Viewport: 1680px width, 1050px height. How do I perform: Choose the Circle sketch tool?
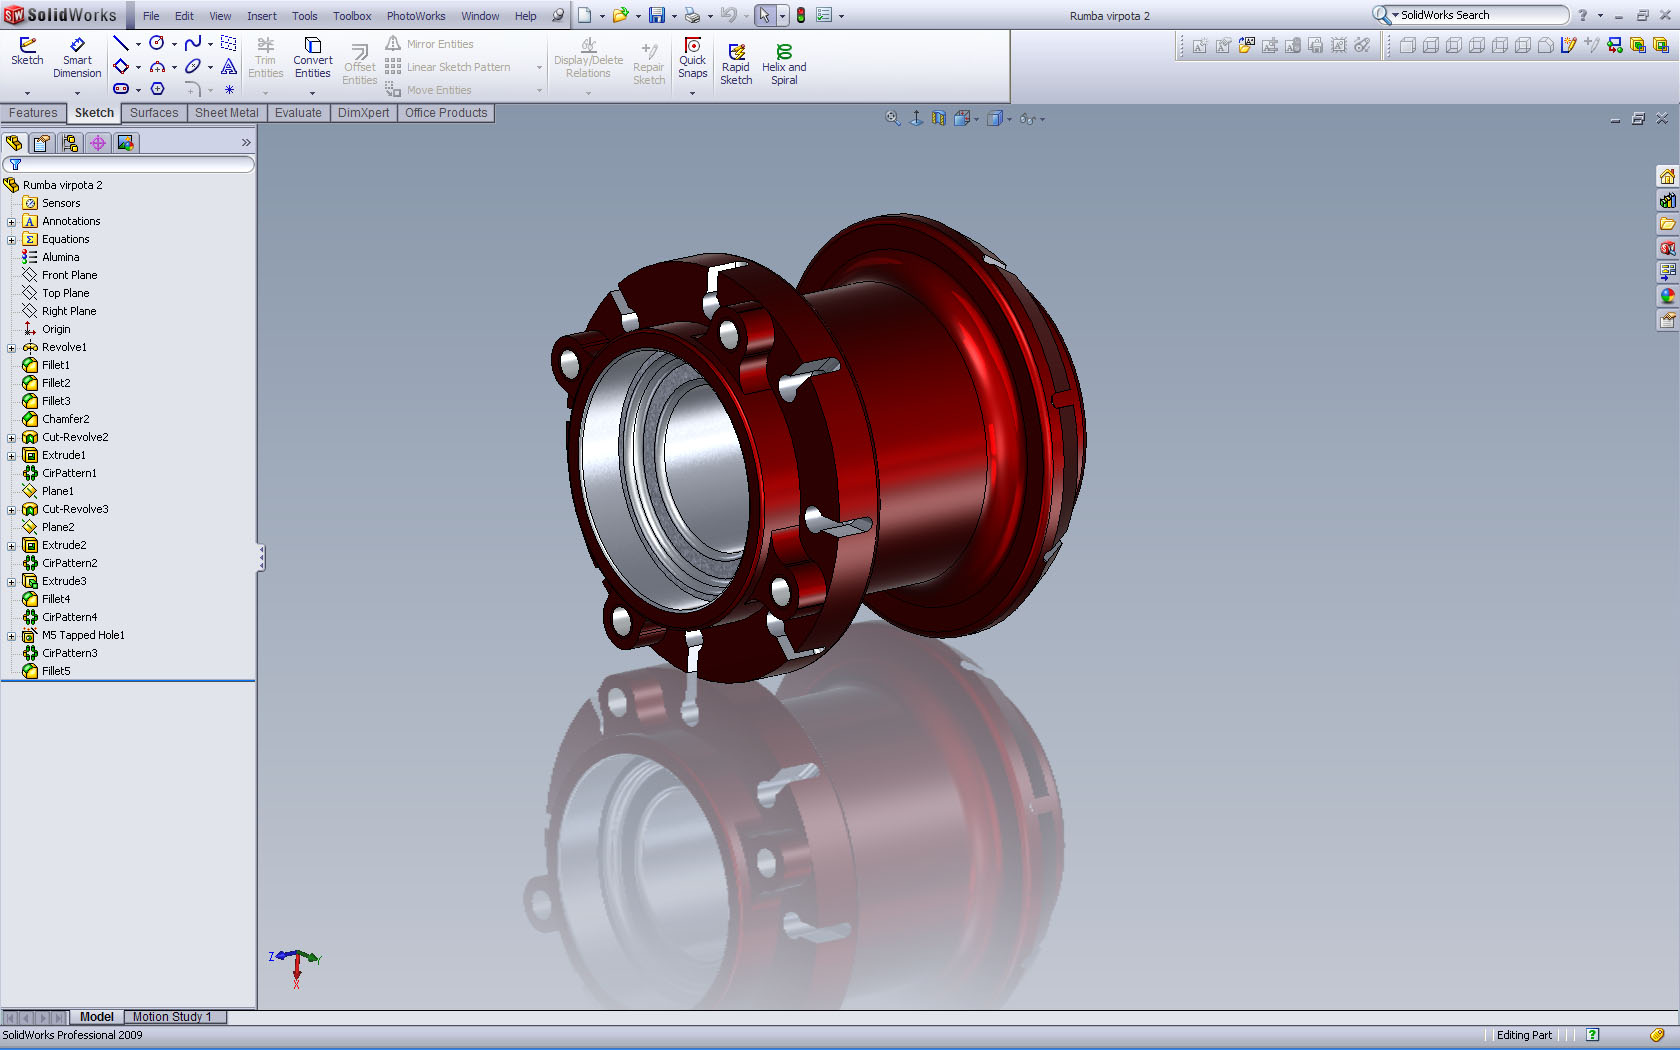point(157,43)
